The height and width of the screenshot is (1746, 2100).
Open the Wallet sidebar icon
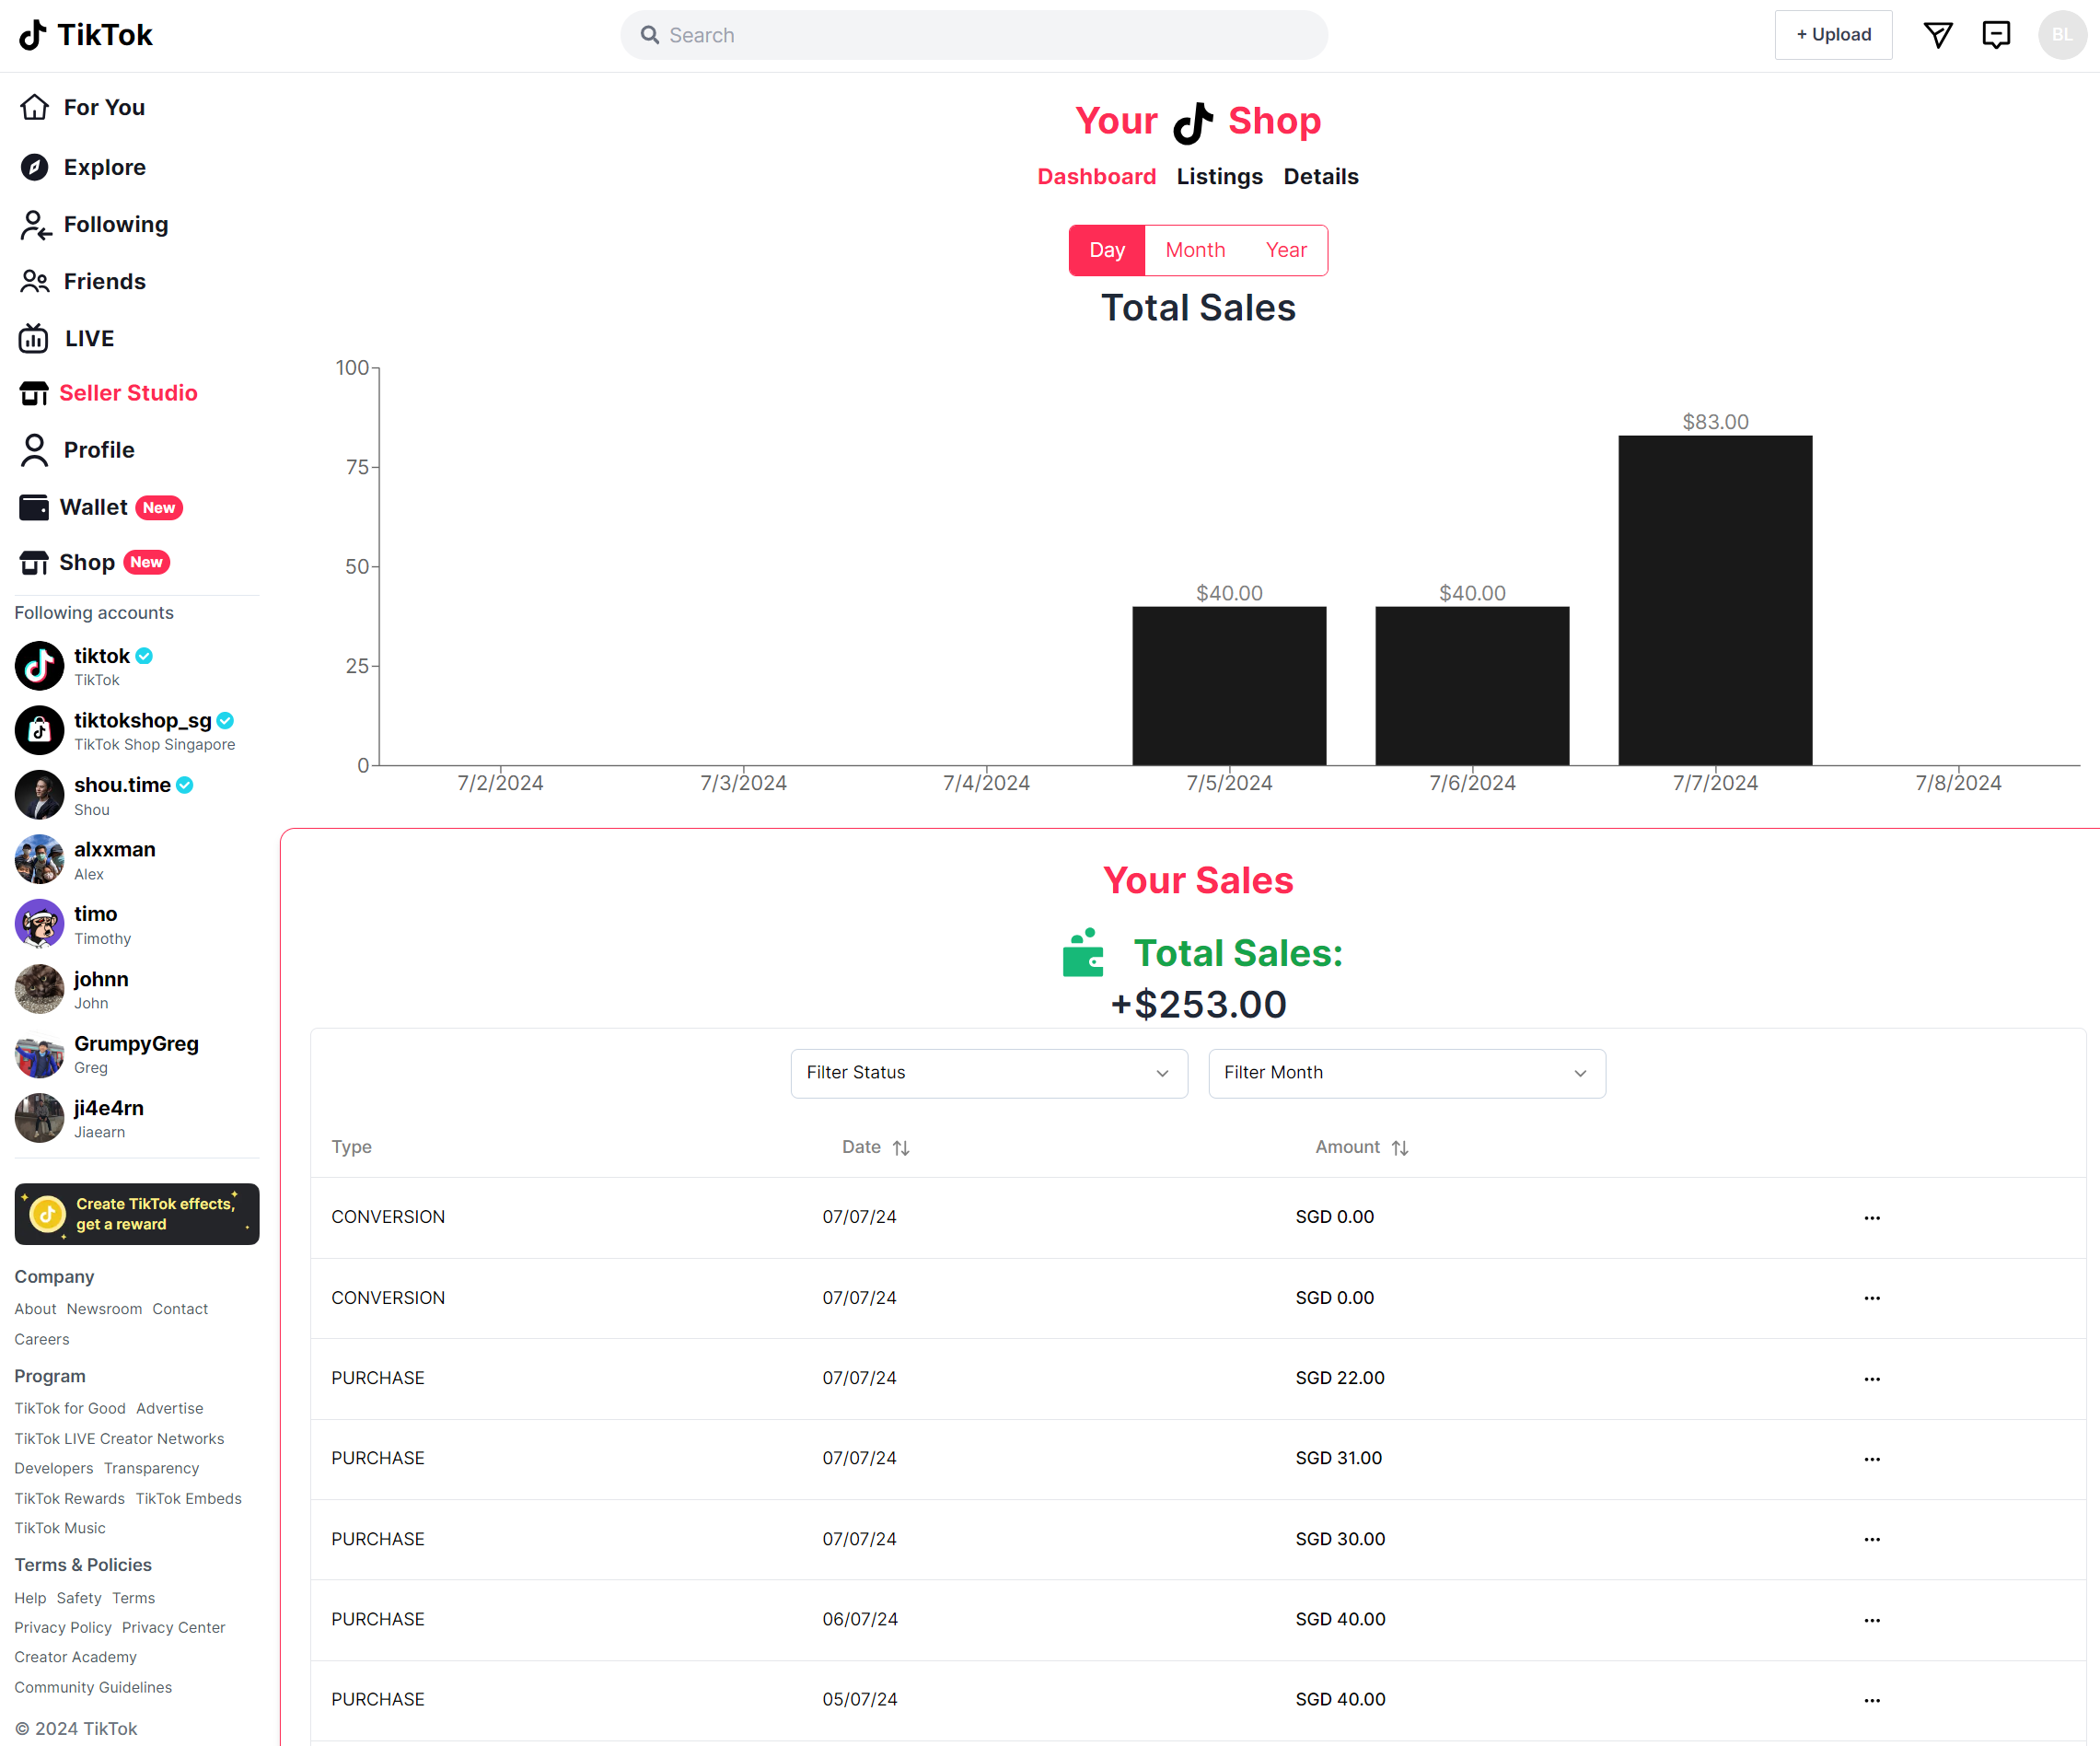pyautogui.click(x=35, y=507)
